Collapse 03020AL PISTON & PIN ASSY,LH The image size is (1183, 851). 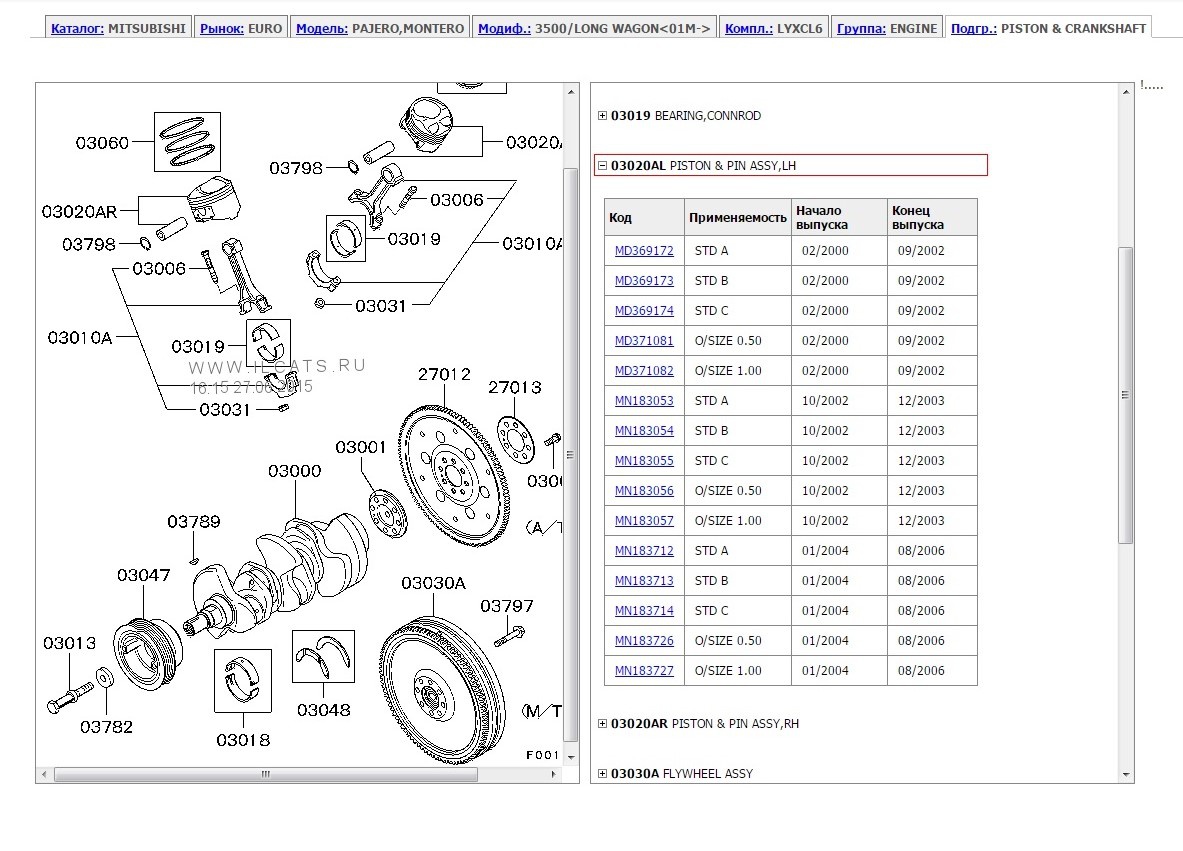pos(602,166)
